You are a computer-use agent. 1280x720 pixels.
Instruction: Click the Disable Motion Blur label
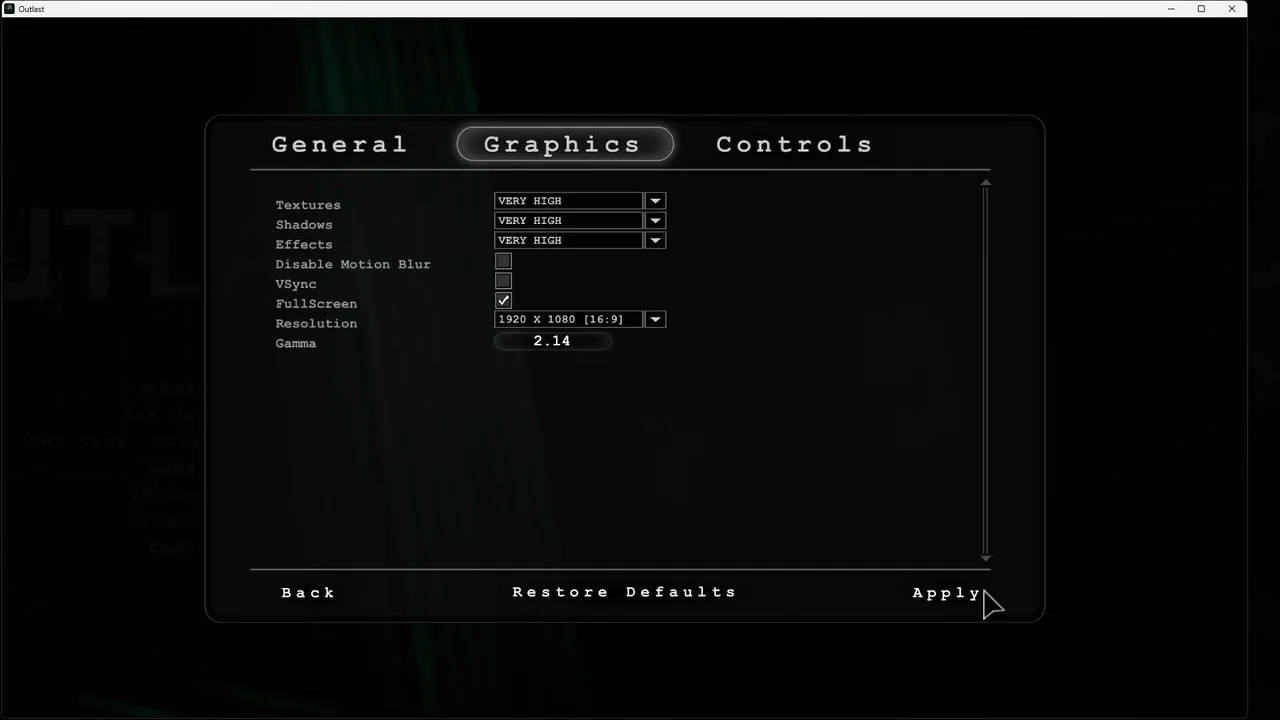coord(353,264)
